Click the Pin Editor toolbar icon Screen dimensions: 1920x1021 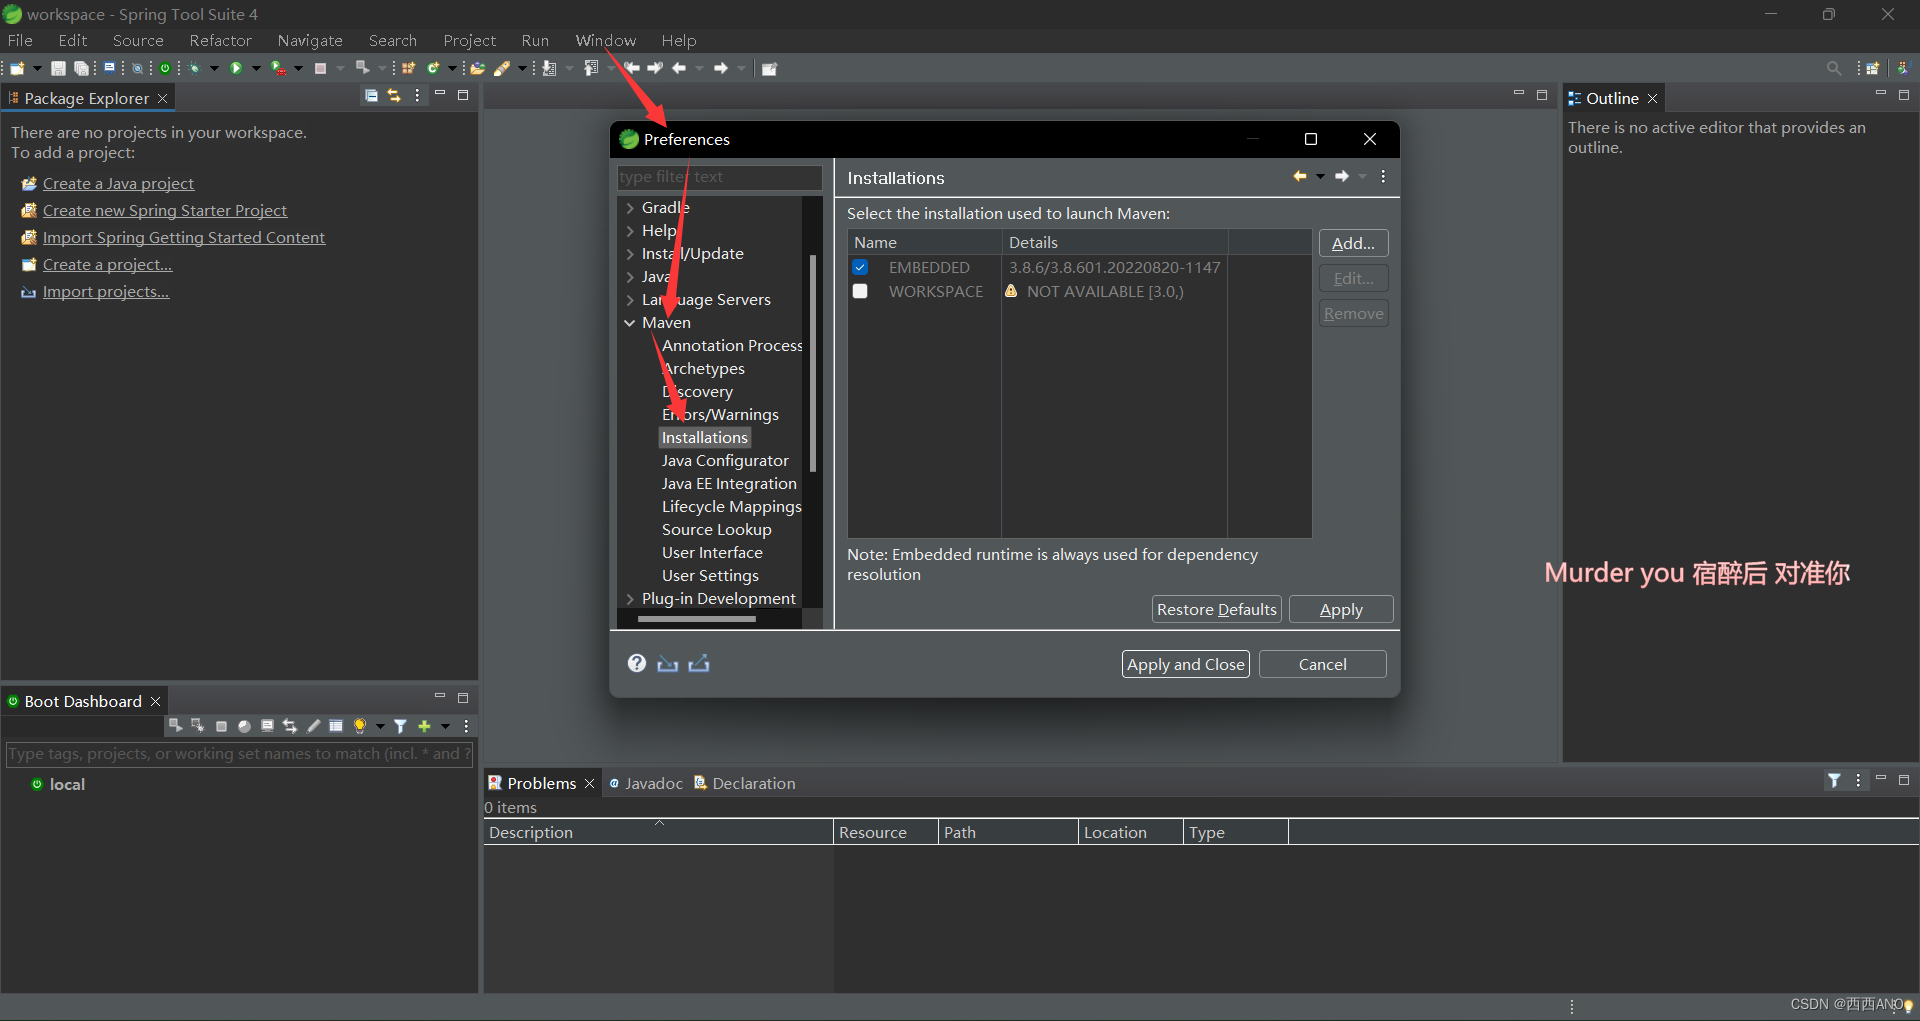[x=769, y=69]
